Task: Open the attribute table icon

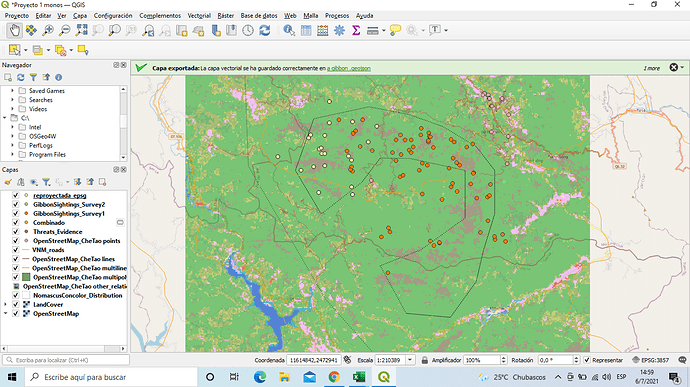Action: click(x=306, y=30)
